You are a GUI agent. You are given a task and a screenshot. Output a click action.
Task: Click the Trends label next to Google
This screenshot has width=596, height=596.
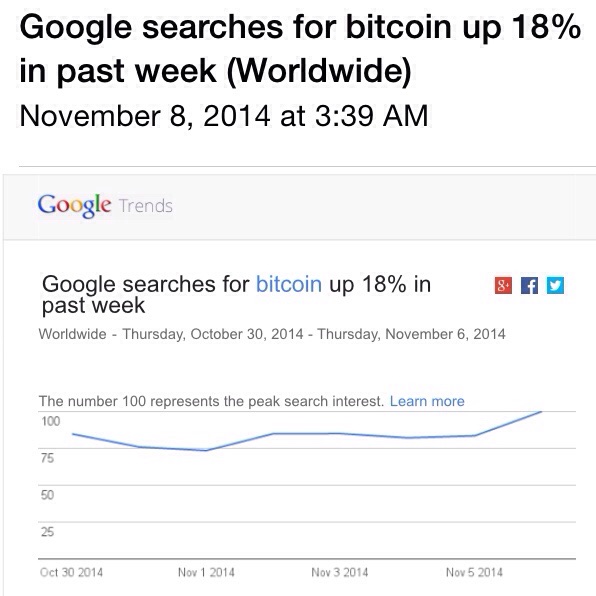coord(146,206)
